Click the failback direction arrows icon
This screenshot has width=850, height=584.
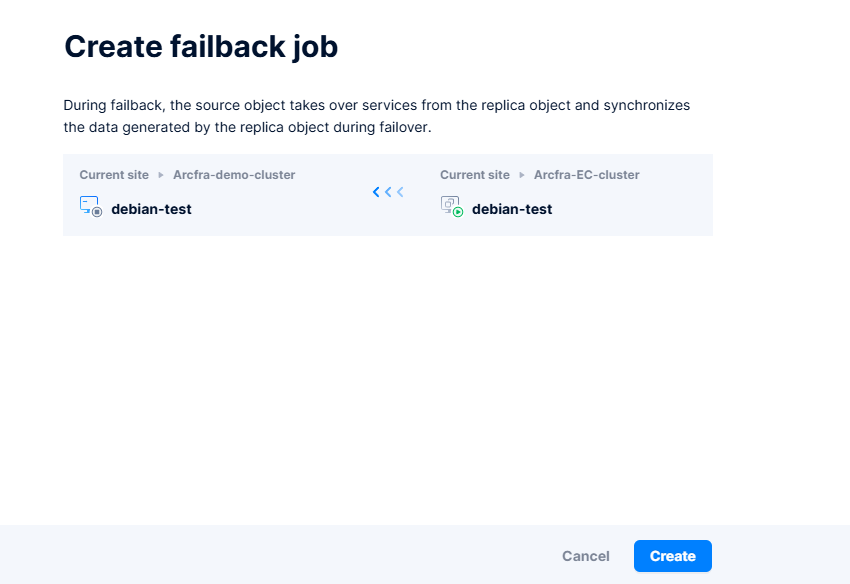(x=388, y=192)
